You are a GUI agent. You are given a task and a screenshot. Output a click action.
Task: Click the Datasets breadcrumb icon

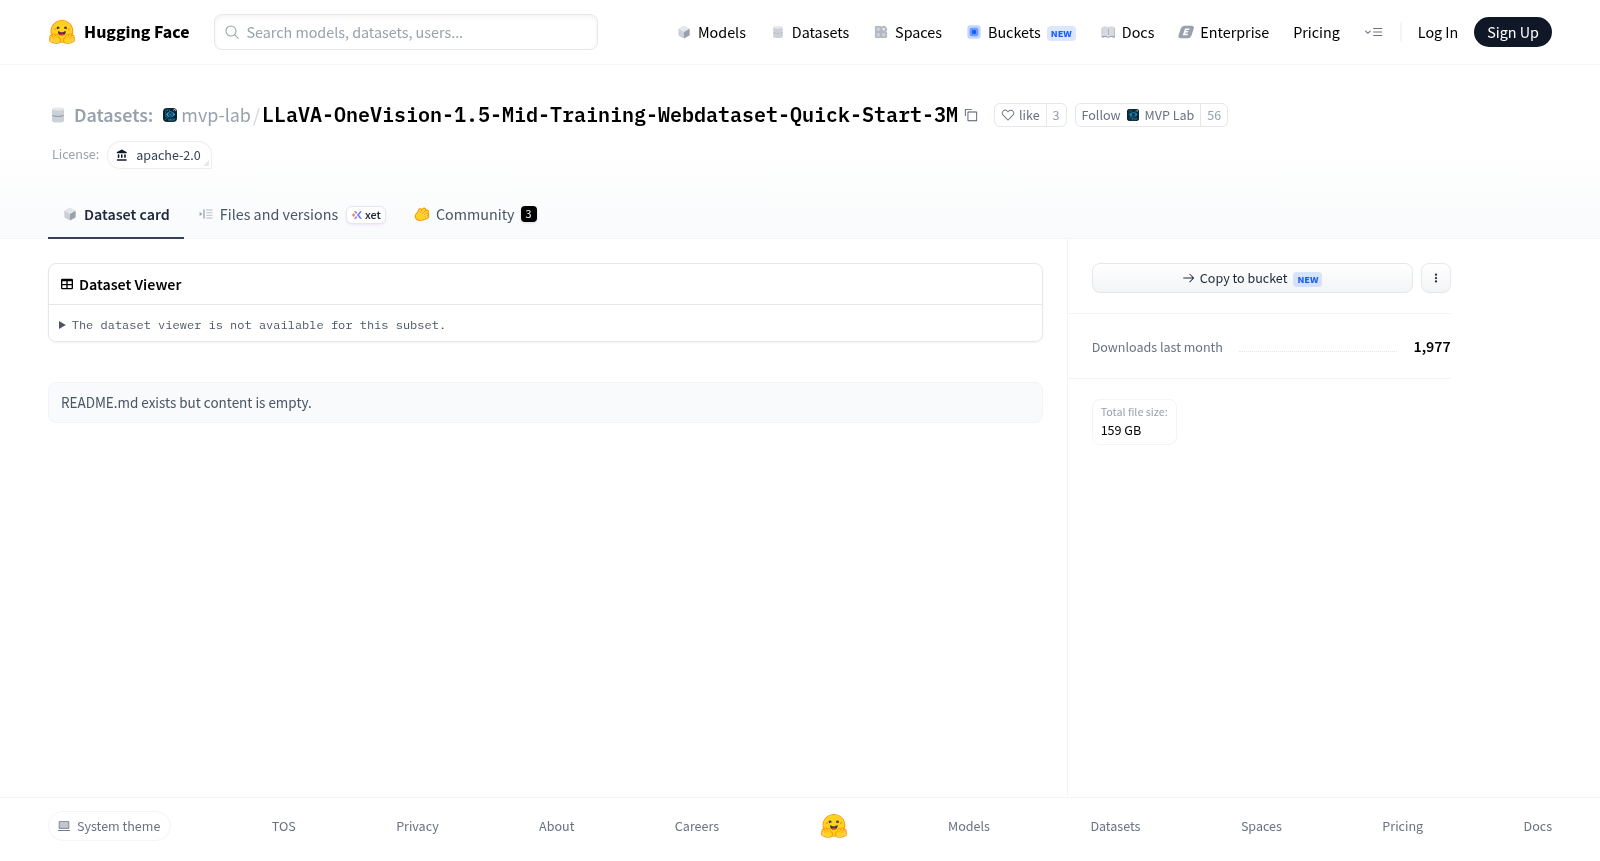[58, 115]
